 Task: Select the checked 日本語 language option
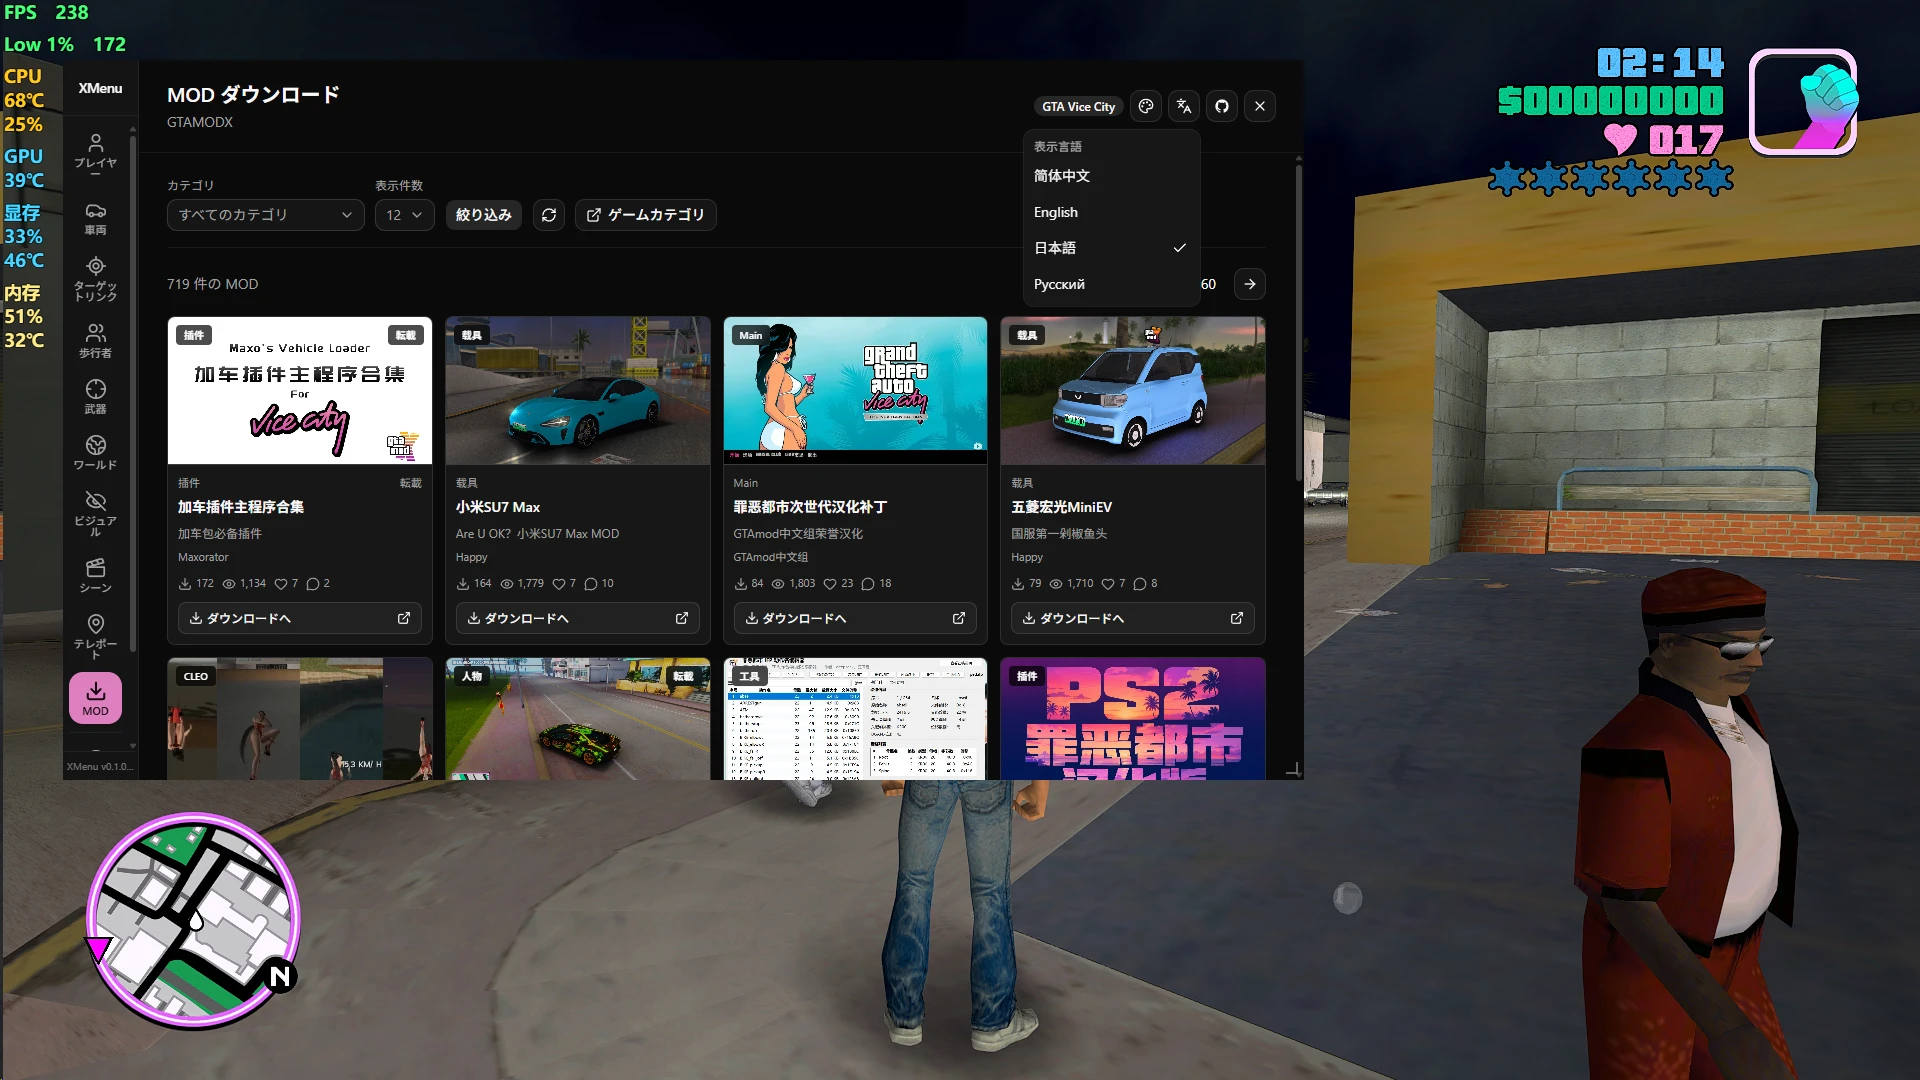(1110, 248)
